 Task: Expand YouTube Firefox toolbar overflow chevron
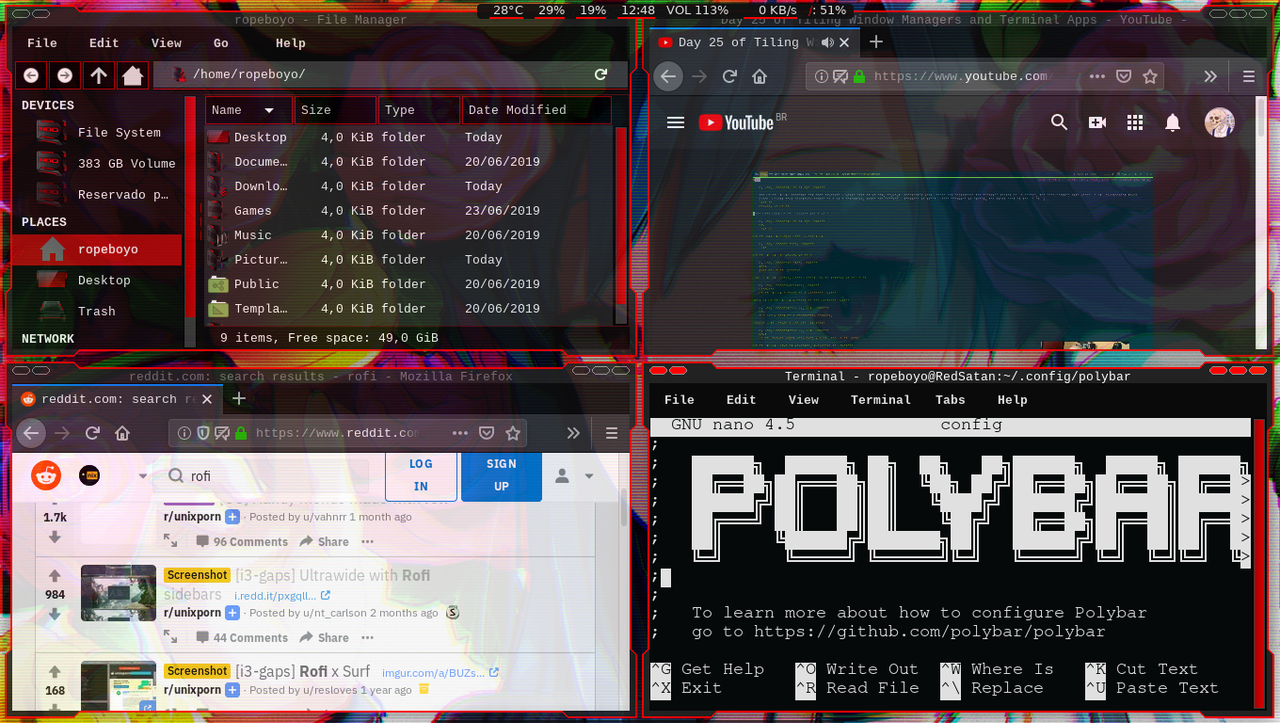pyautogui.click(x=1210, y=76)
